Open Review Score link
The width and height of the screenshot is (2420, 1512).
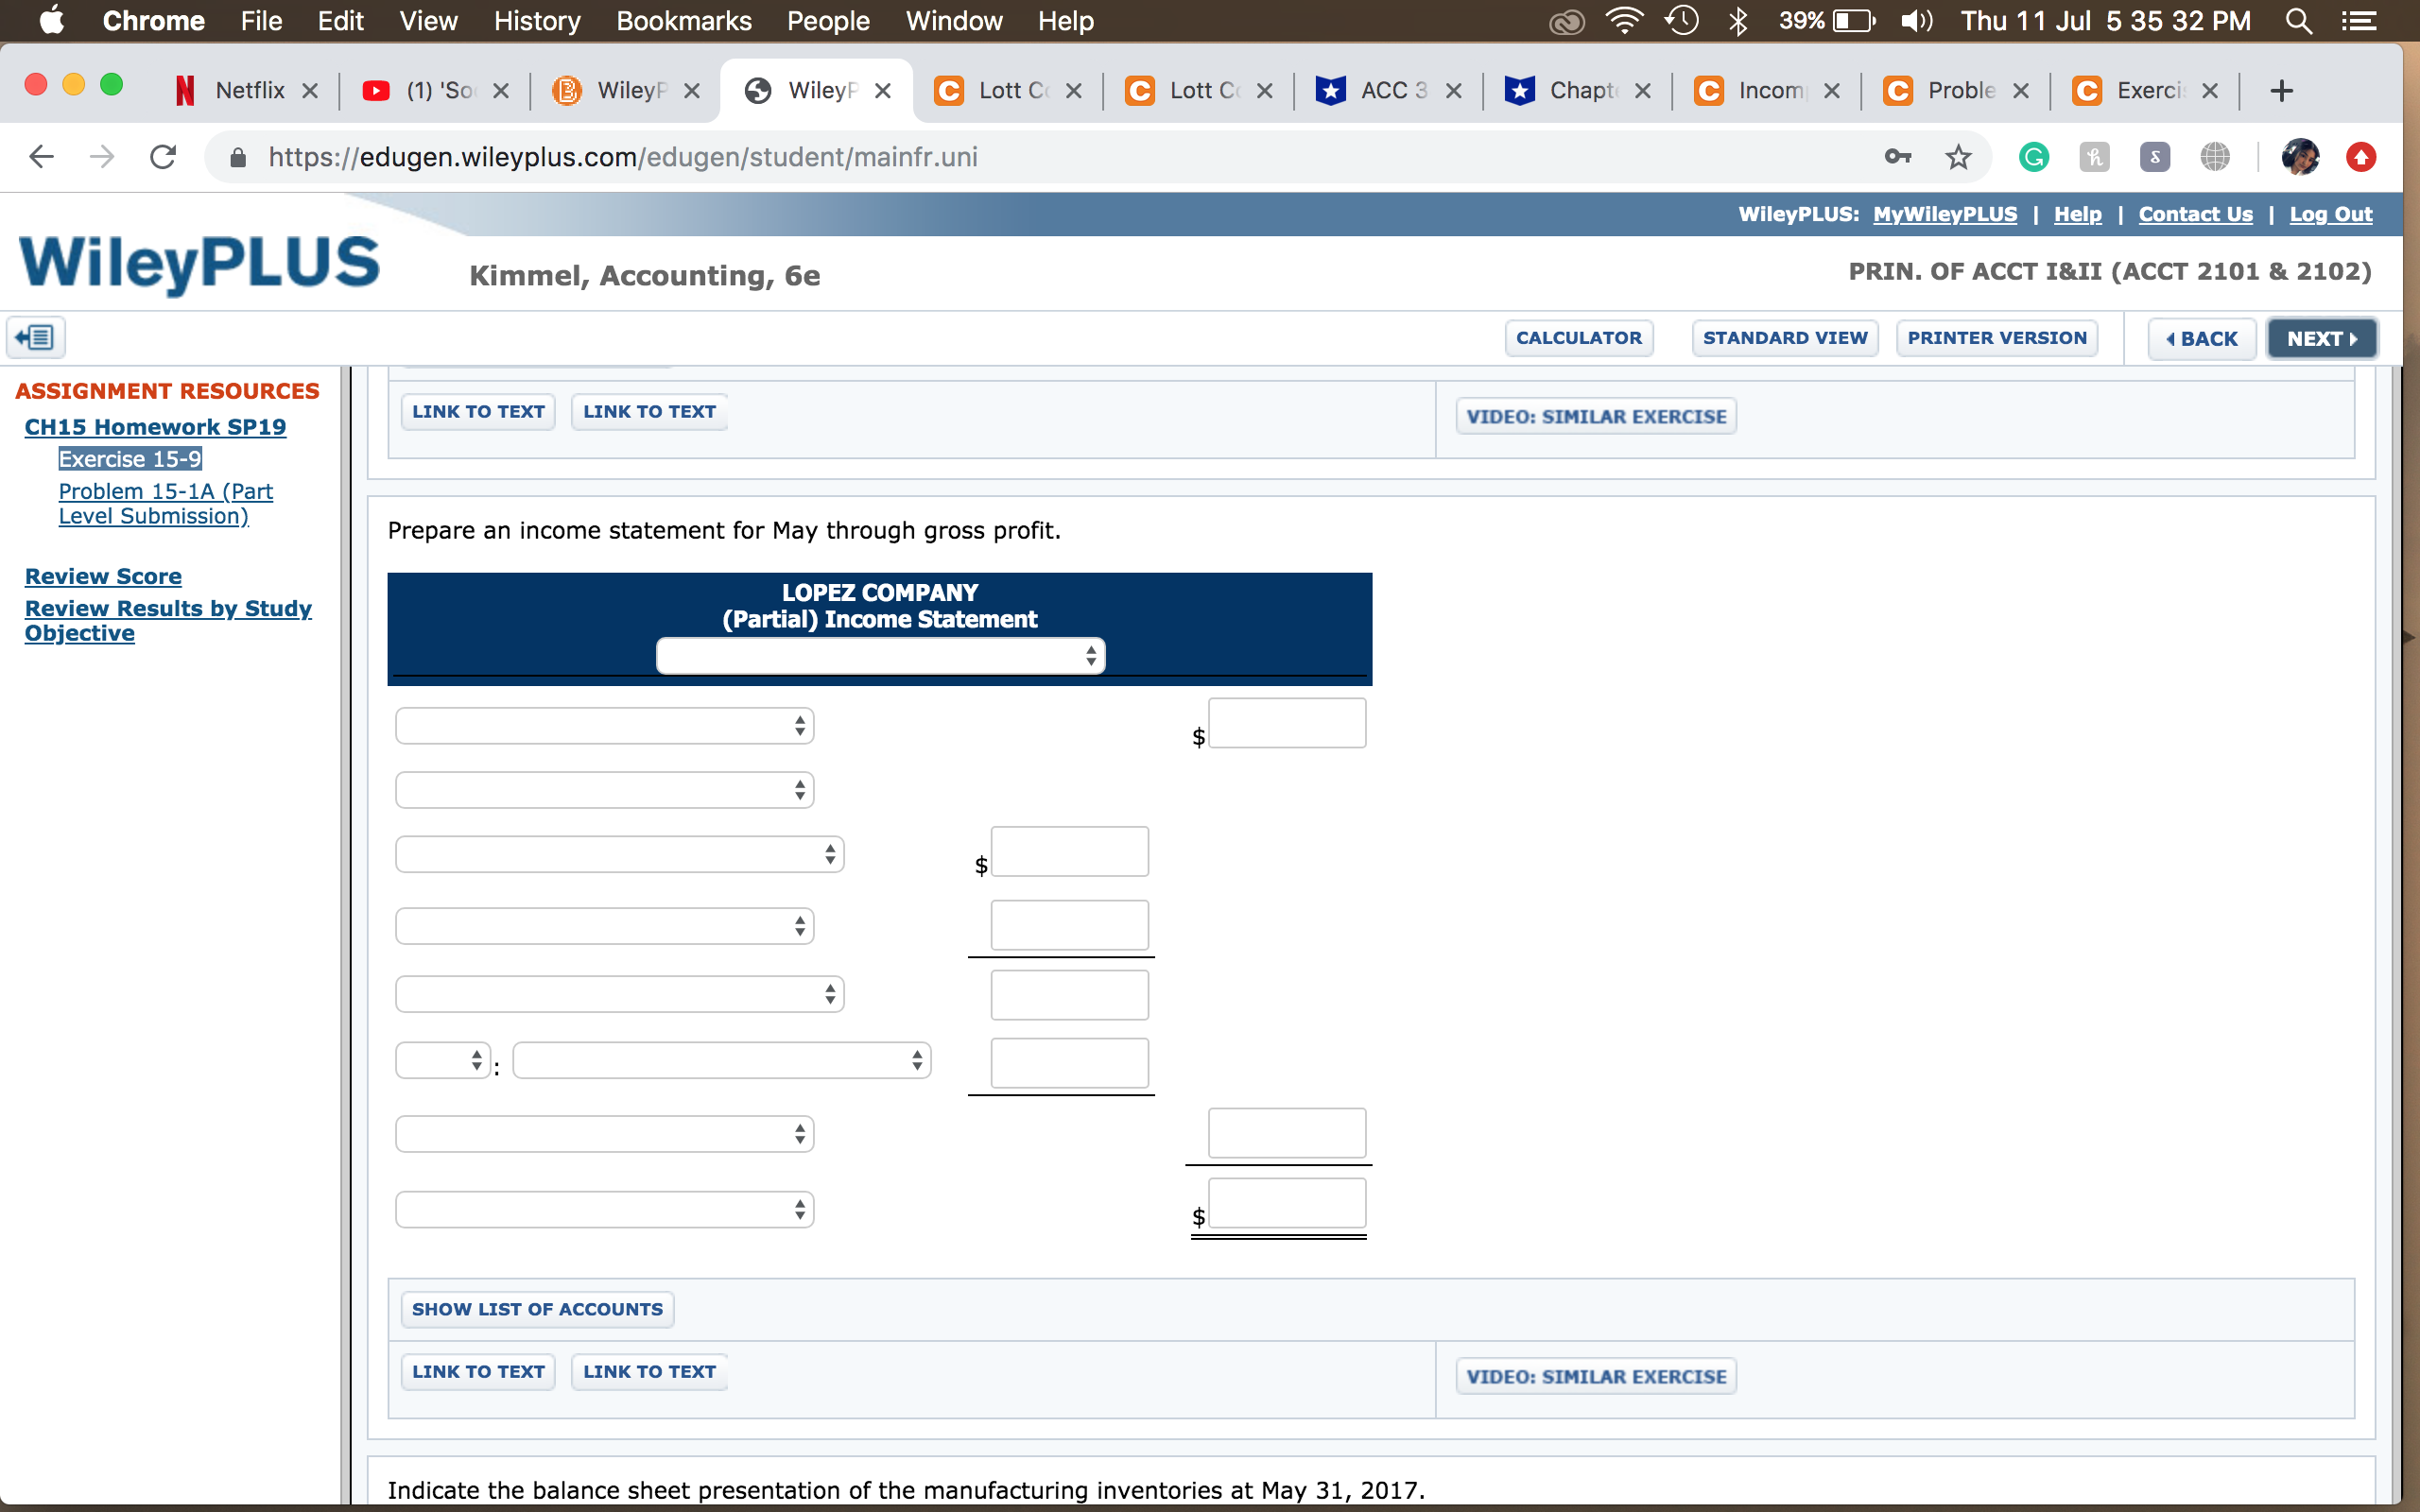tap(103, 576)
